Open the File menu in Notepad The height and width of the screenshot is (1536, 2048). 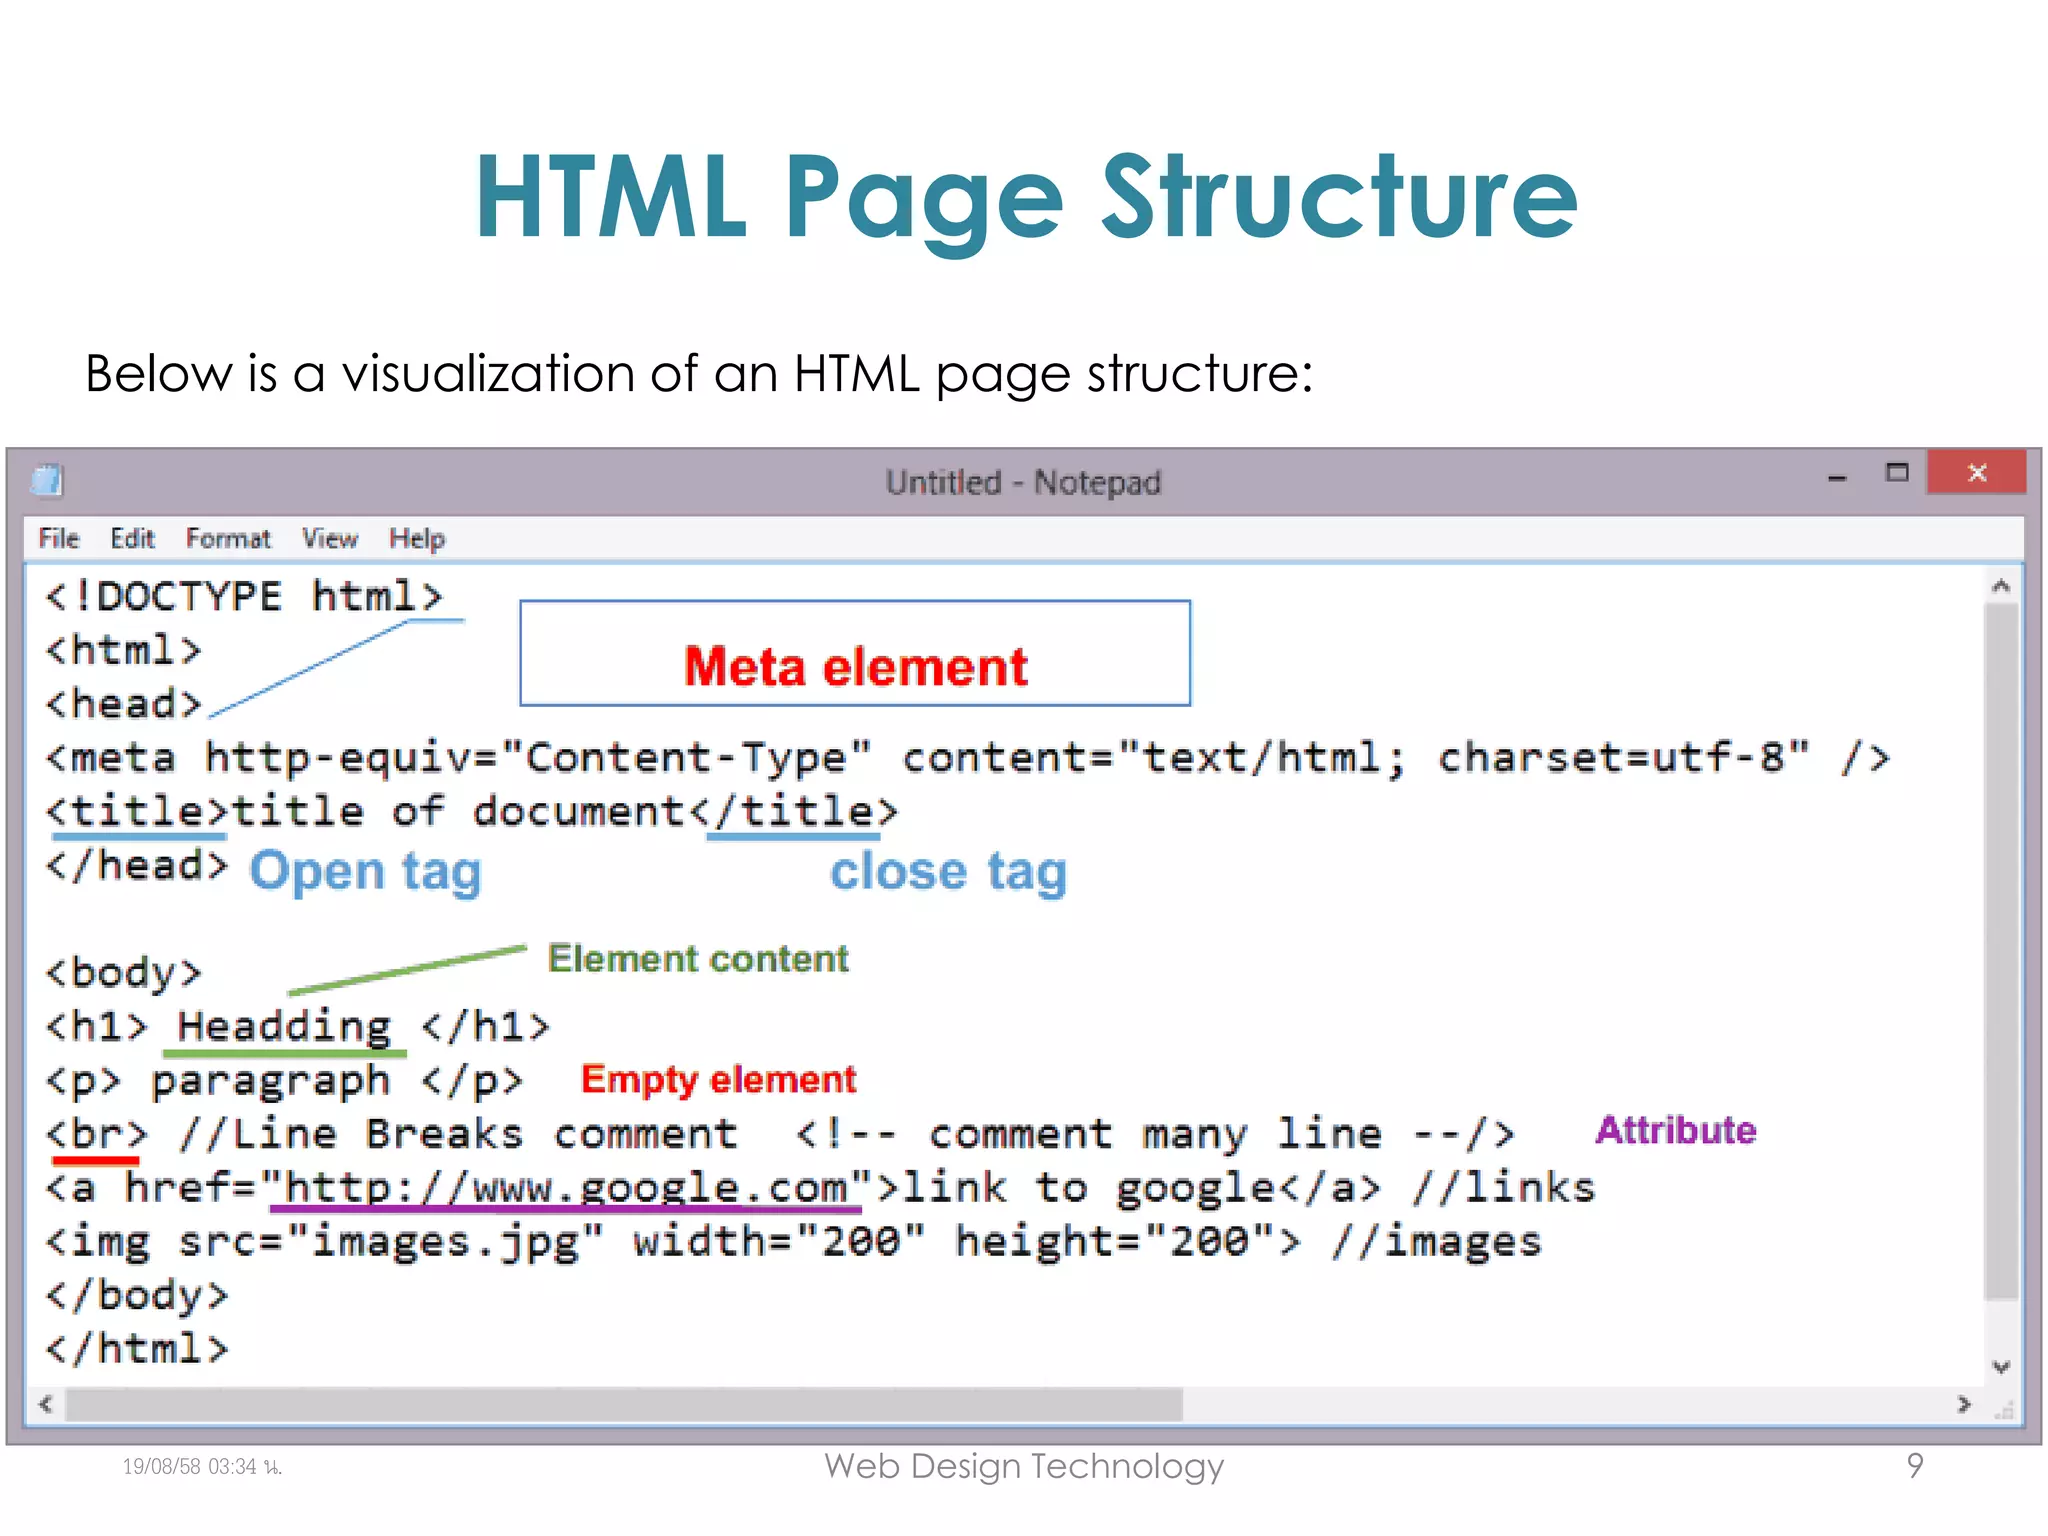click(58, 539)
